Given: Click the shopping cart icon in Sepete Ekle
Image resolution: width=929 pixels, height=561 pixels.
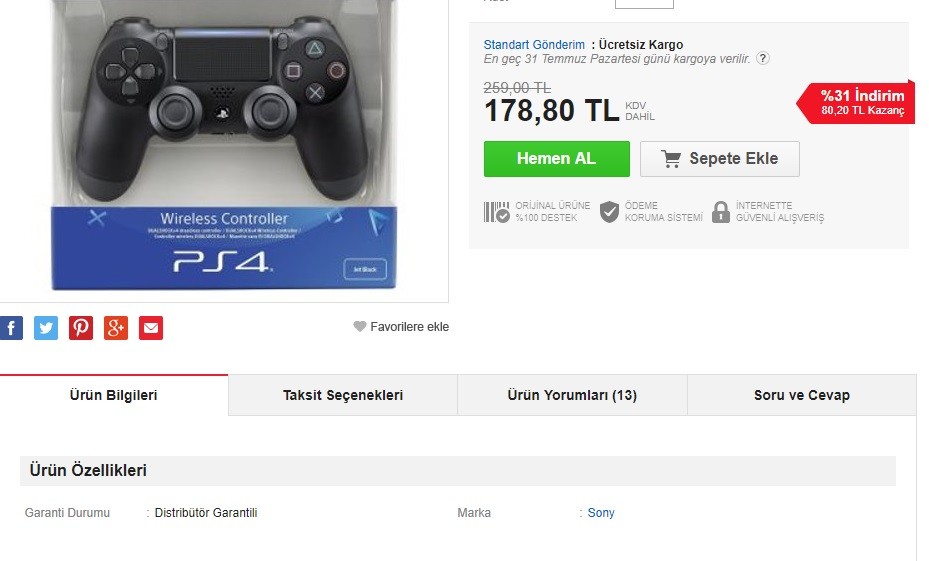Looking at the screenshot, I should pyautogui.click(x=671, y=159).
